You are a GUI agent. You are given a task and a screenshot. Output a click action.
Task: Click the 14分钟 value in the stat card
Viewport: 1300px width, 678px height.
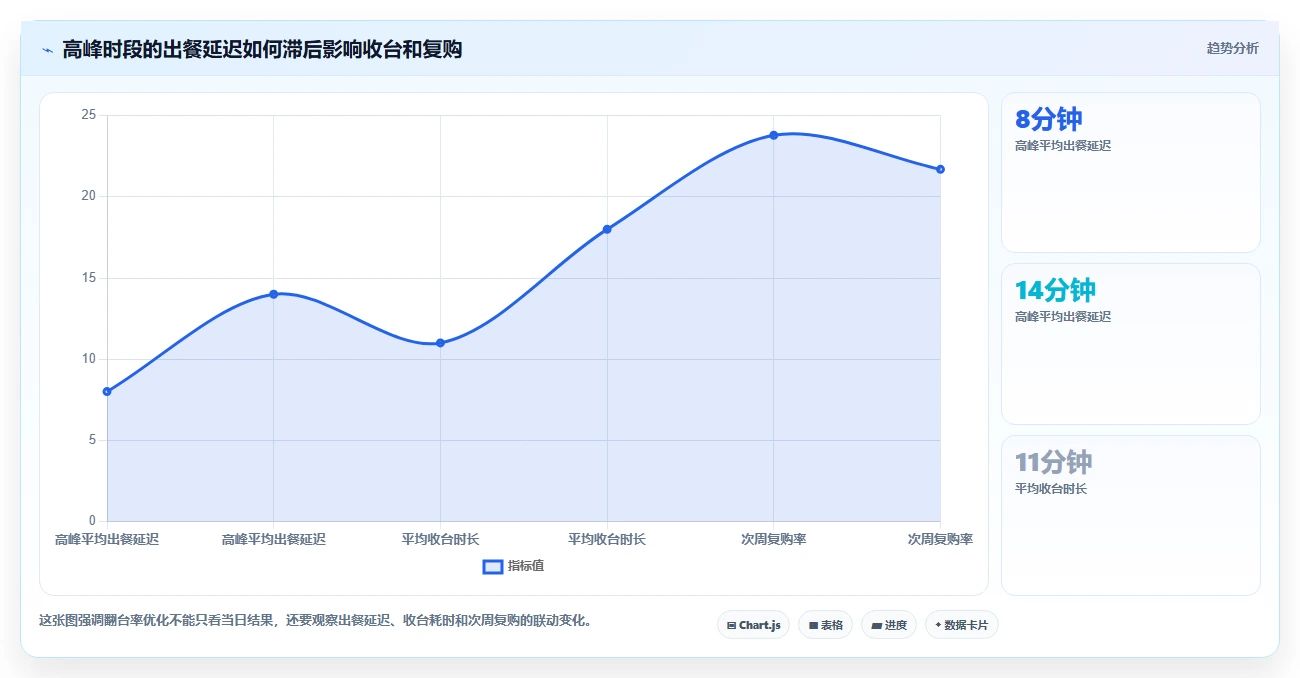pyautogui.click(x=1055, y=290)
